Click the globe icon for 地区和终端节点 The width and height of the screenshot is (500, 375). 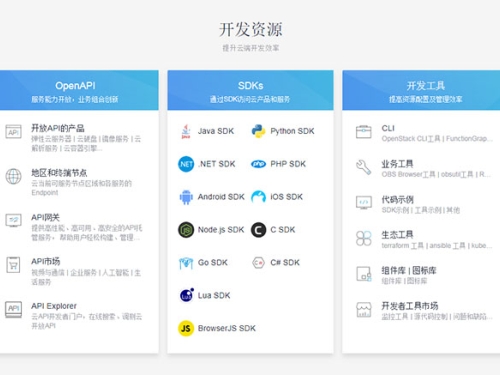[13, 176]
